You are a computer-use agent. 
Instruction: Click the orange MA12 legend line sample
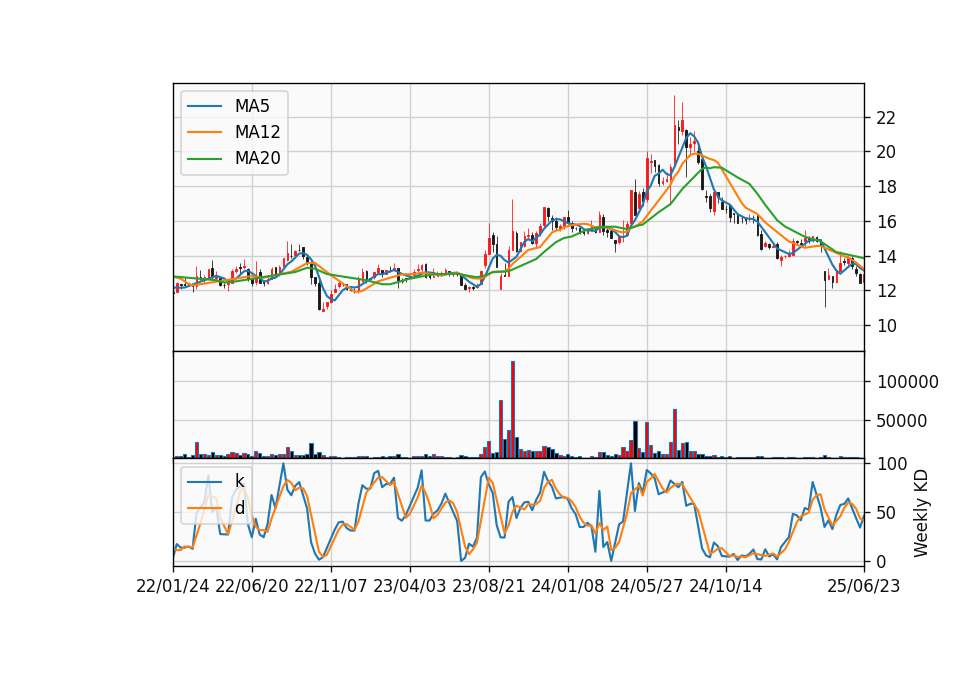pos(204,132)
